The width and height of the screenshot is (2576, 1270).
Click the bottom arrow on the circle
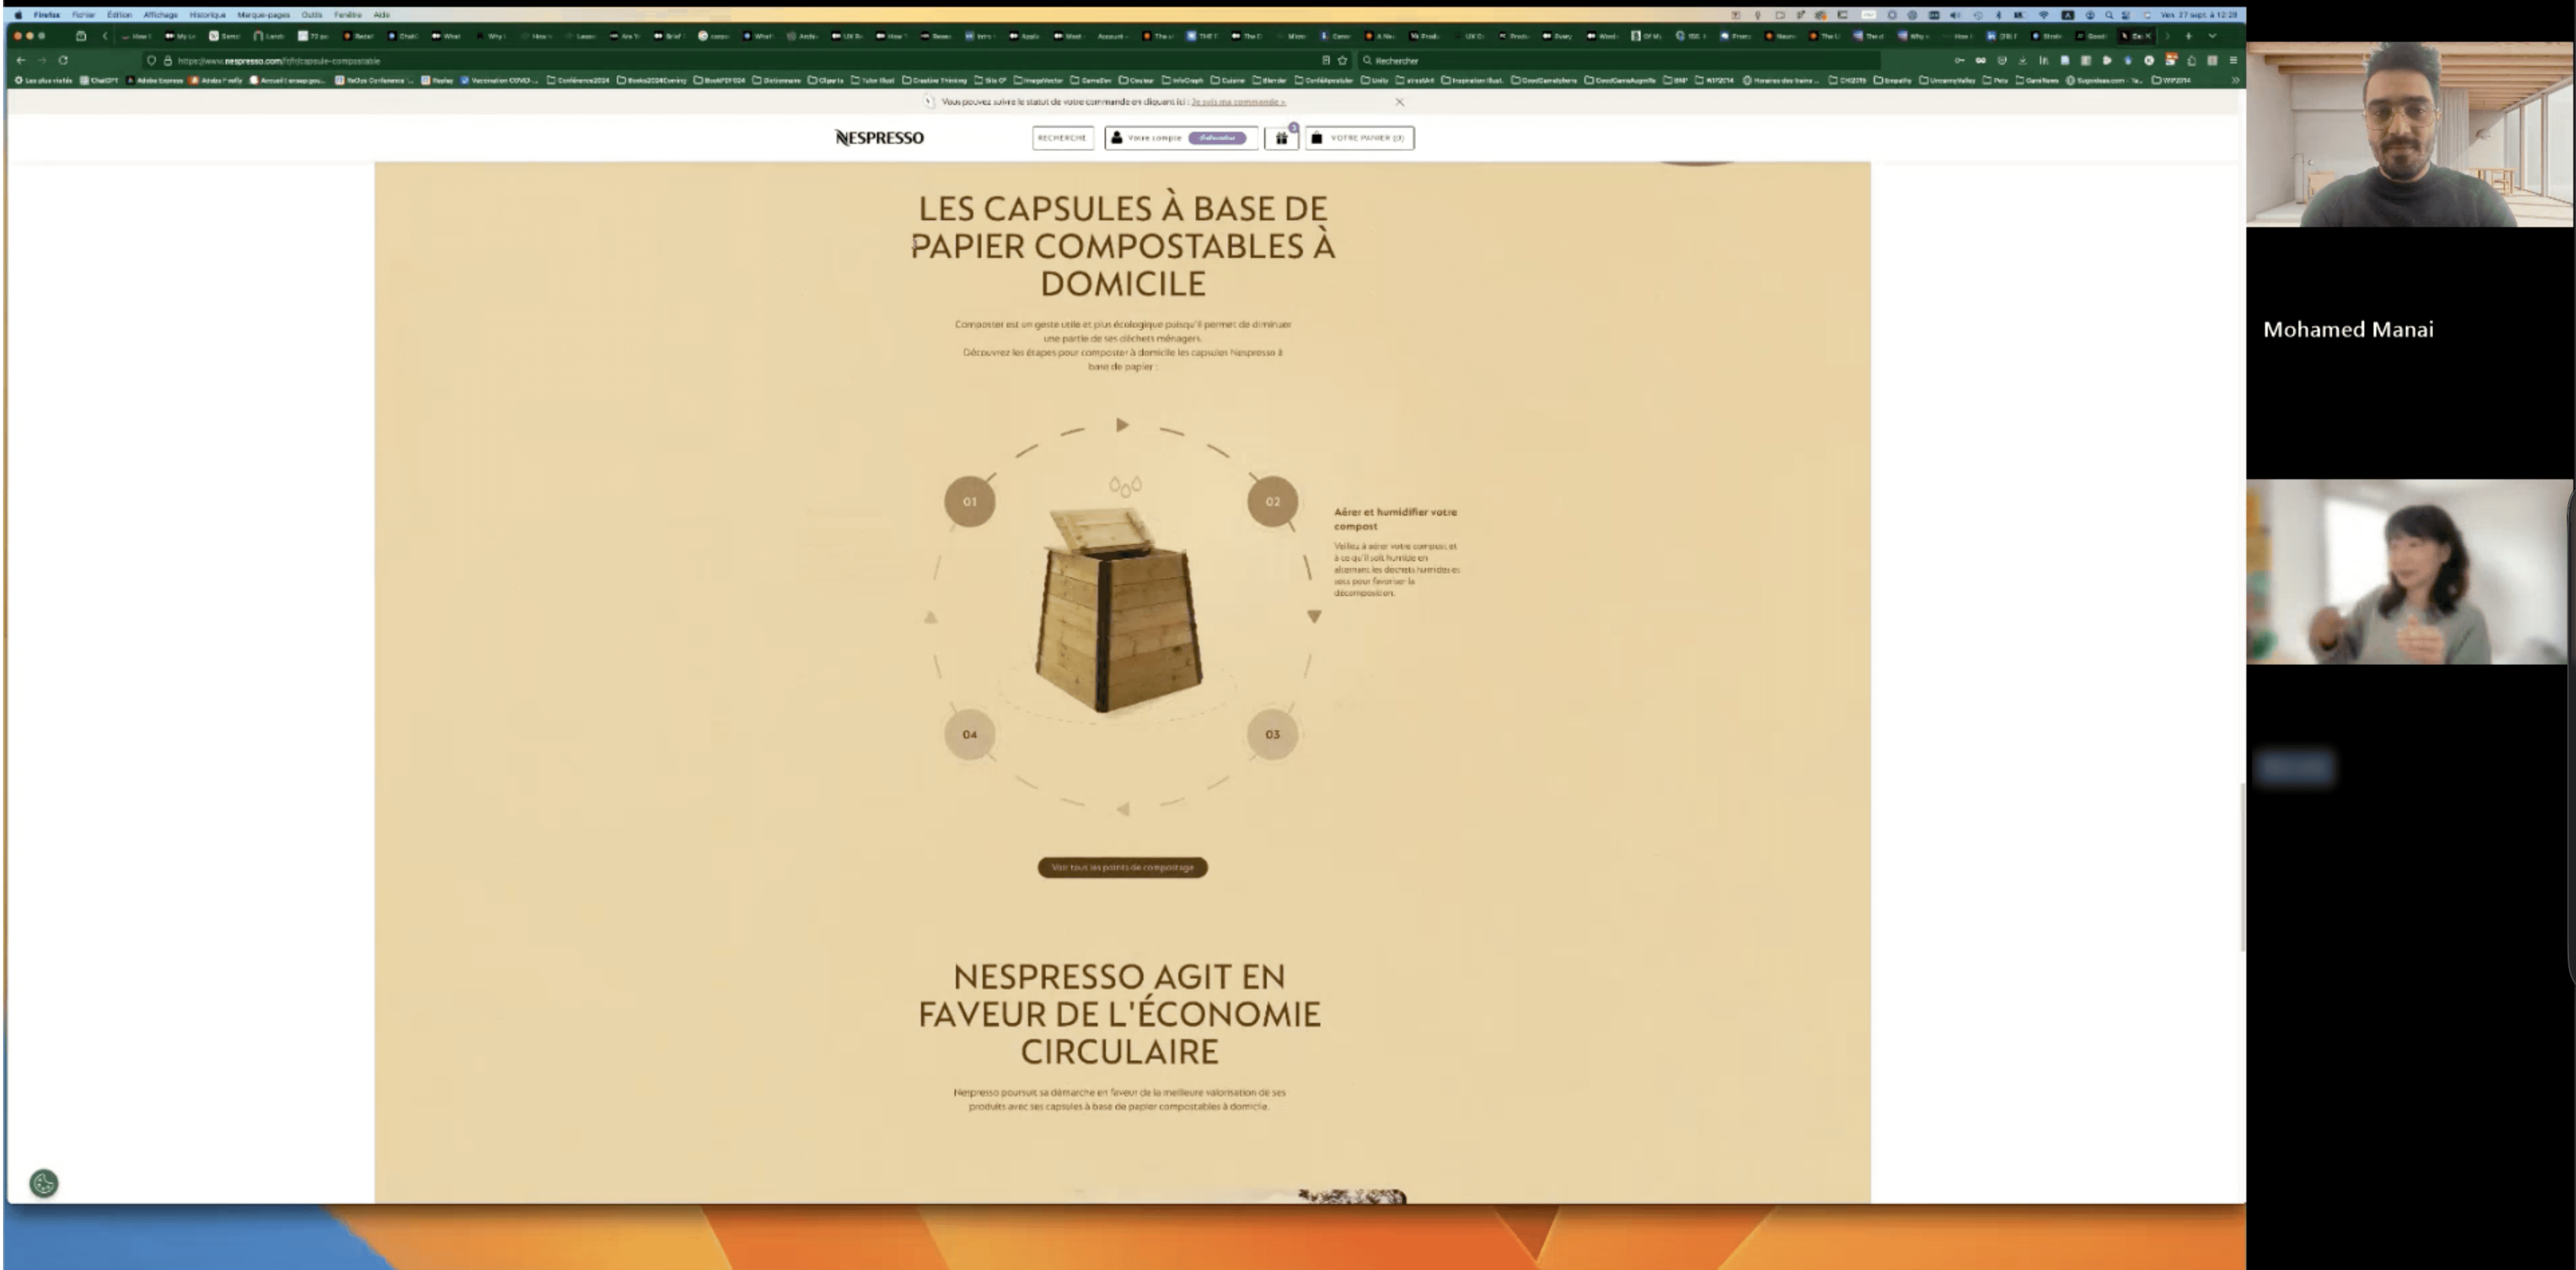1123,809
